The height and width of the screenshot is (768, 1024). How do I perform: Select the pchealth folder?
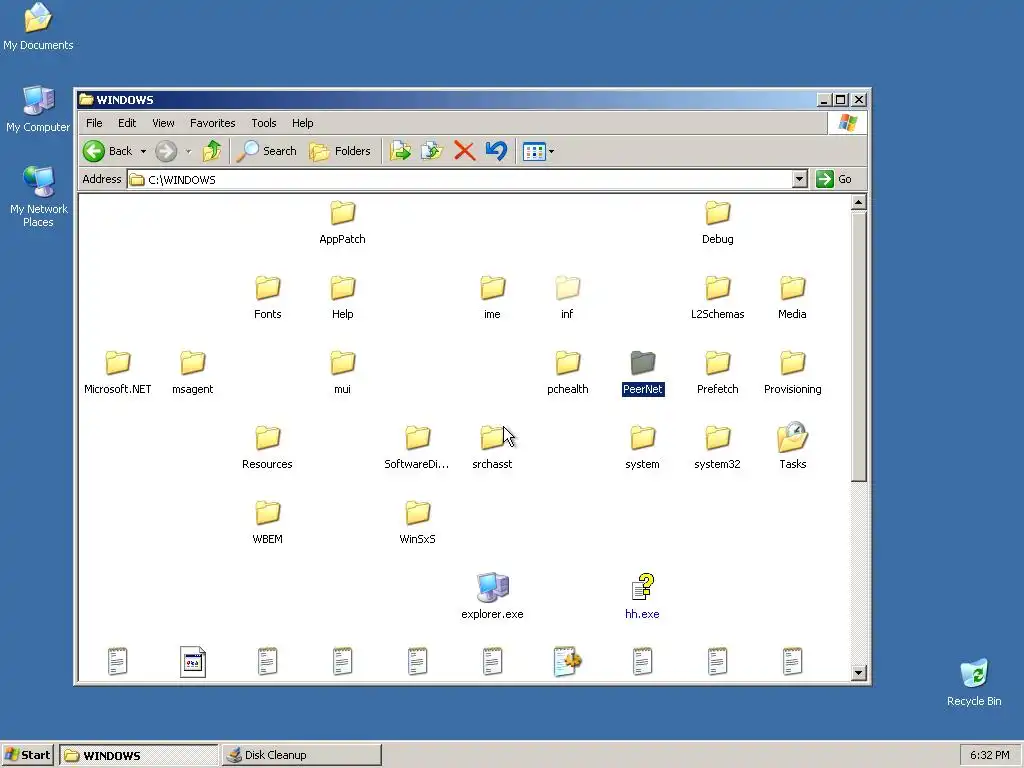click(x=568, y=372)
